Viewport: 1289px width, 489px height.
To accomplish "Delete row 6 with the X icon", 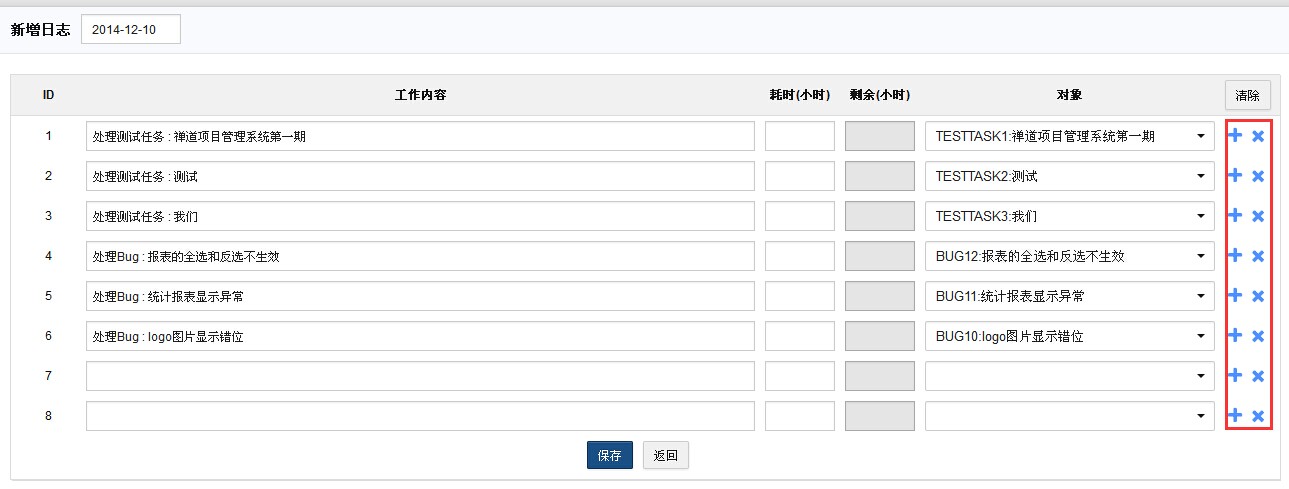I will tap(1258, 336).
